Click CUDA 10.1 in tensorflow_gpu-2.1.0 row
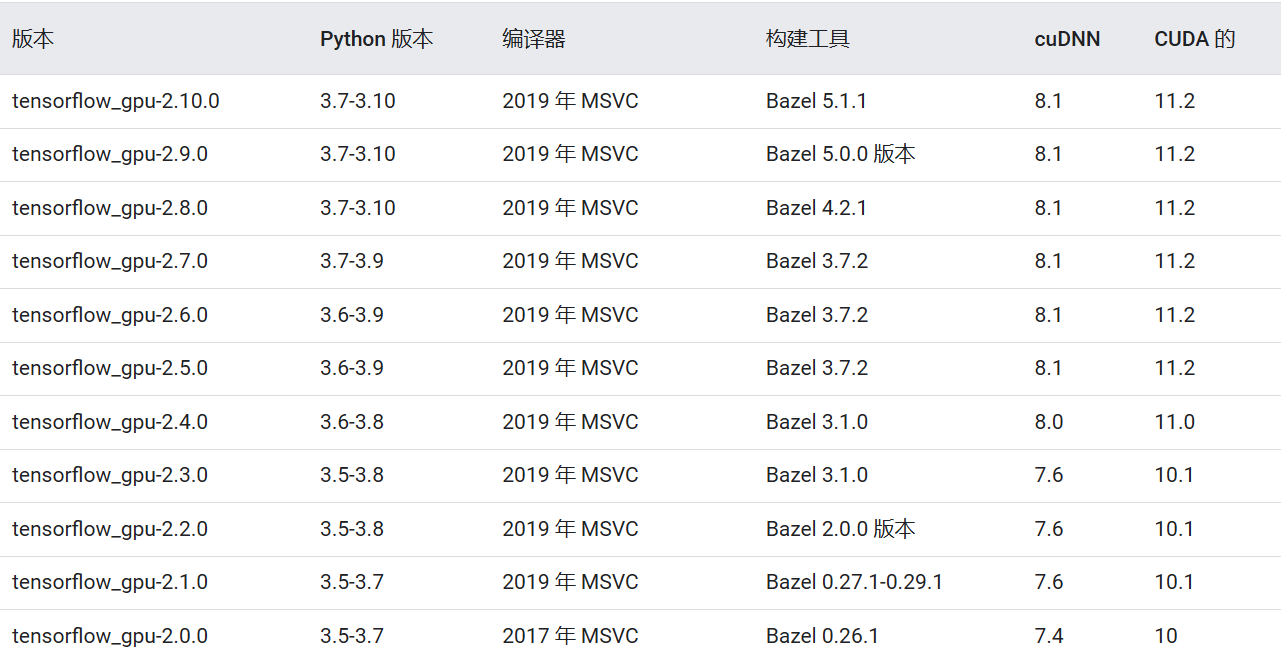The image size is (1281, 653). [x=1175, y=582]
